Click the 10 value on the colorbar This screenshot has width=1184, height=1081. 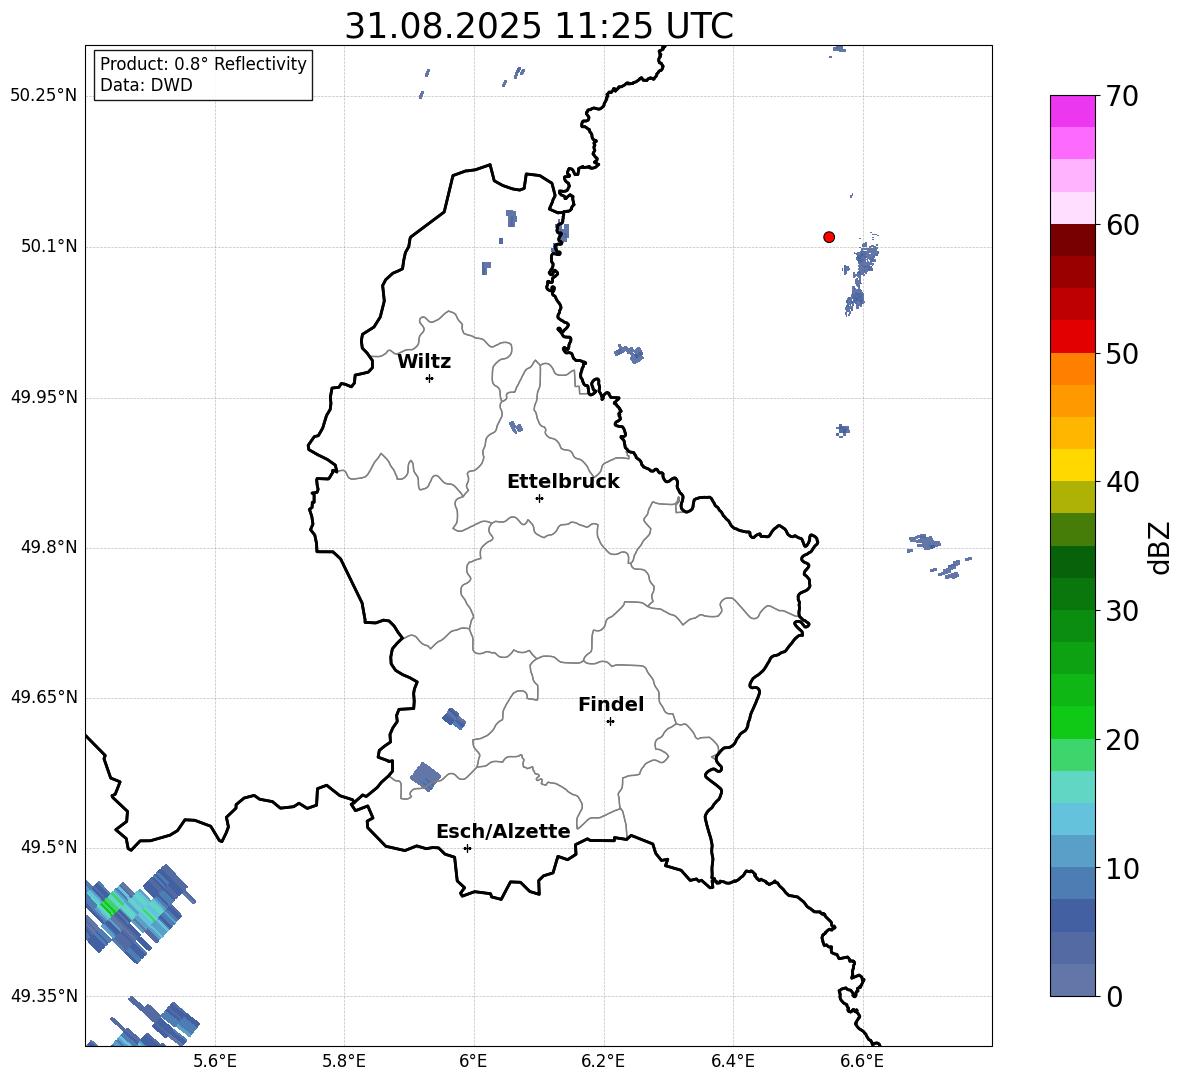point(1122,868)
